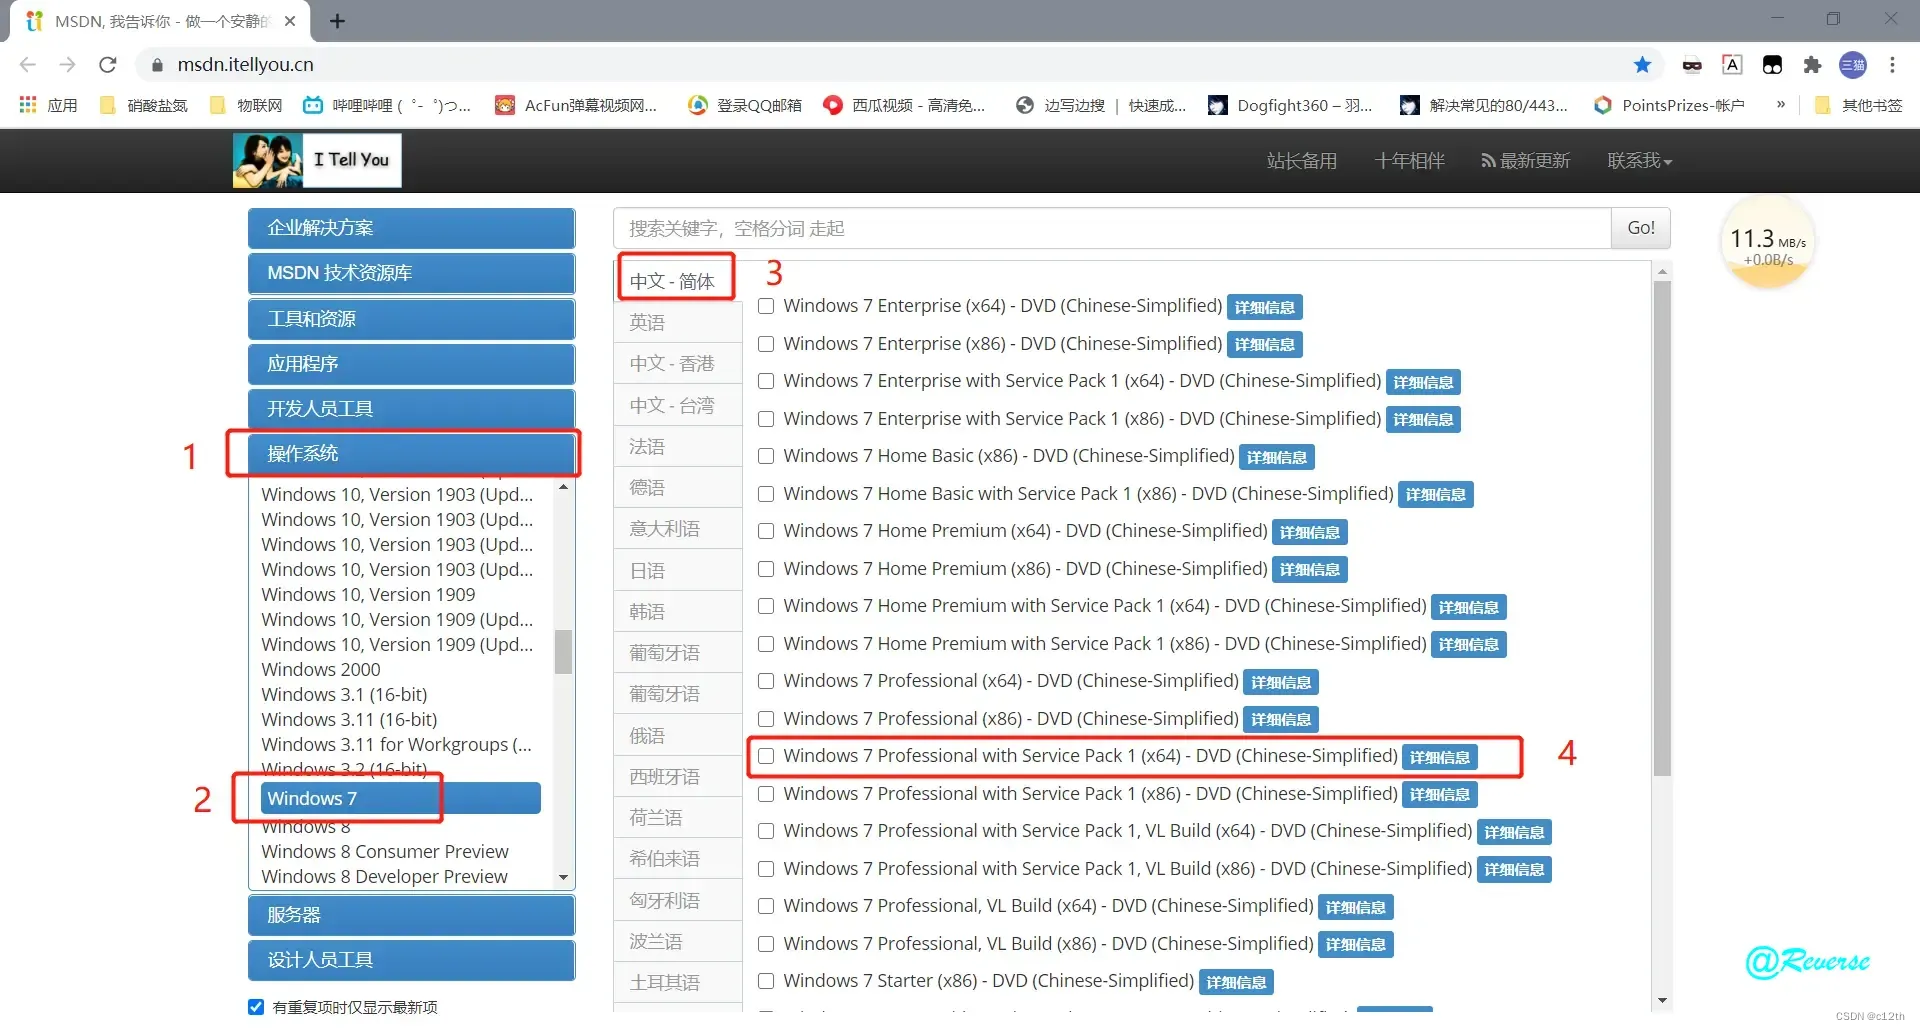Open the 十年相伴 nav link
The width and height of the screenshot is (1920, 1030).
tap(1409, 161)
